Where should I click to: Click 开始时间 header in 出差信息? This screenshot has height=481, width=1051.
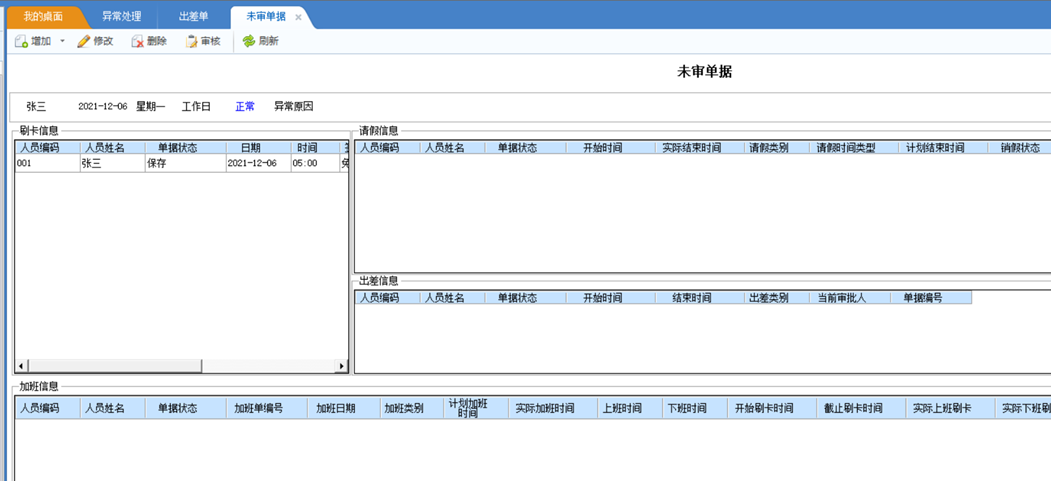click(x=611, y=298)
